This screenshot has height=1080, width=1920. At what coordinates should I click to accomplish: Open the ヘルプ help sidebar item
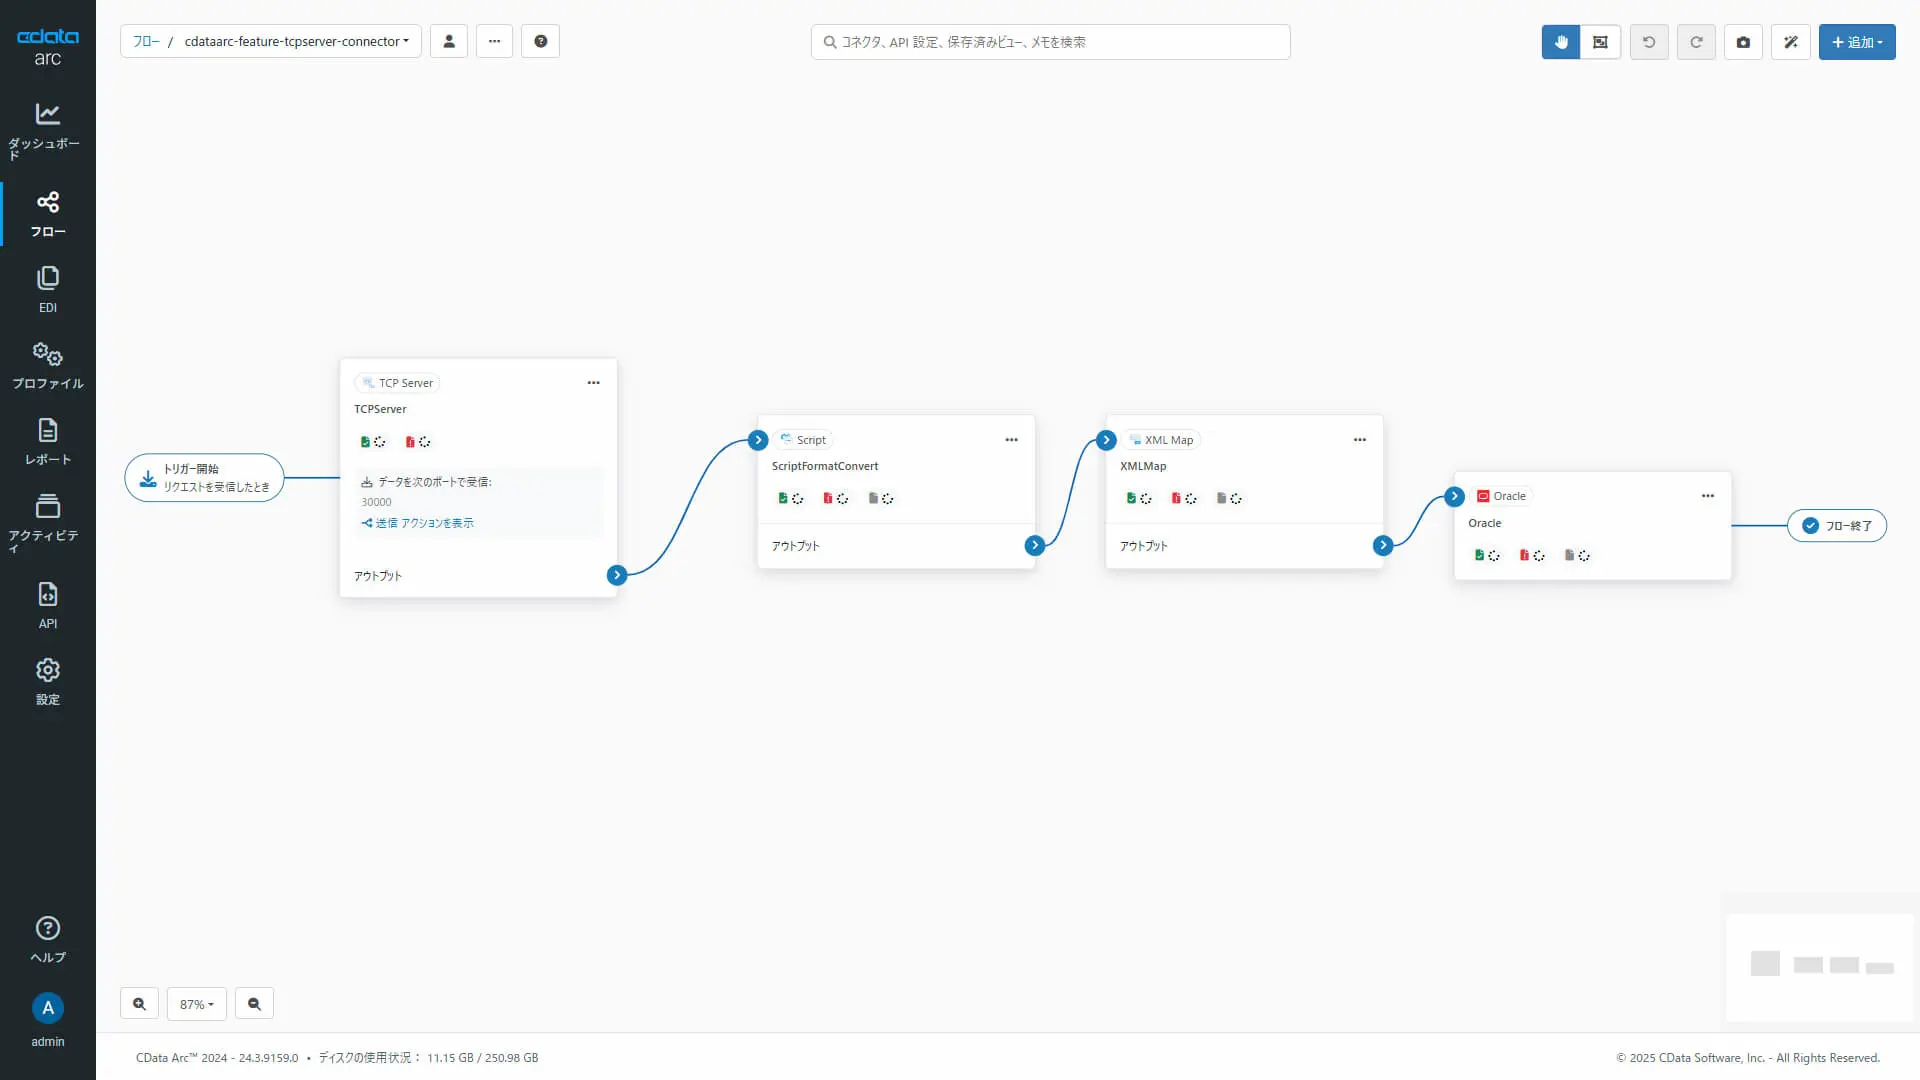point(47,940)
